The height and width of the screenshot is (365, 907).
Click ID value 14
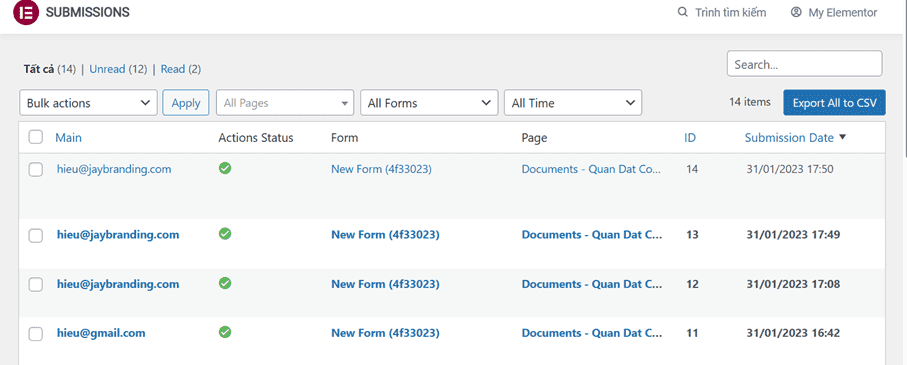[692, 169]
